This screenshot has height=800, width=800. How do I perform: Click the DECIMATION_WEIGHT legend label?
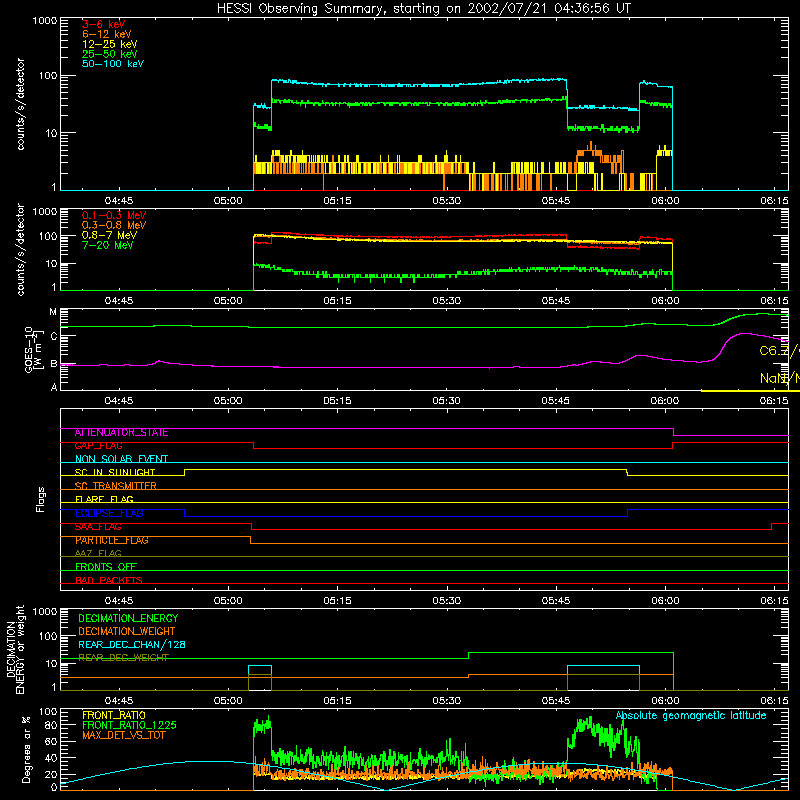[x=127, y=632]
